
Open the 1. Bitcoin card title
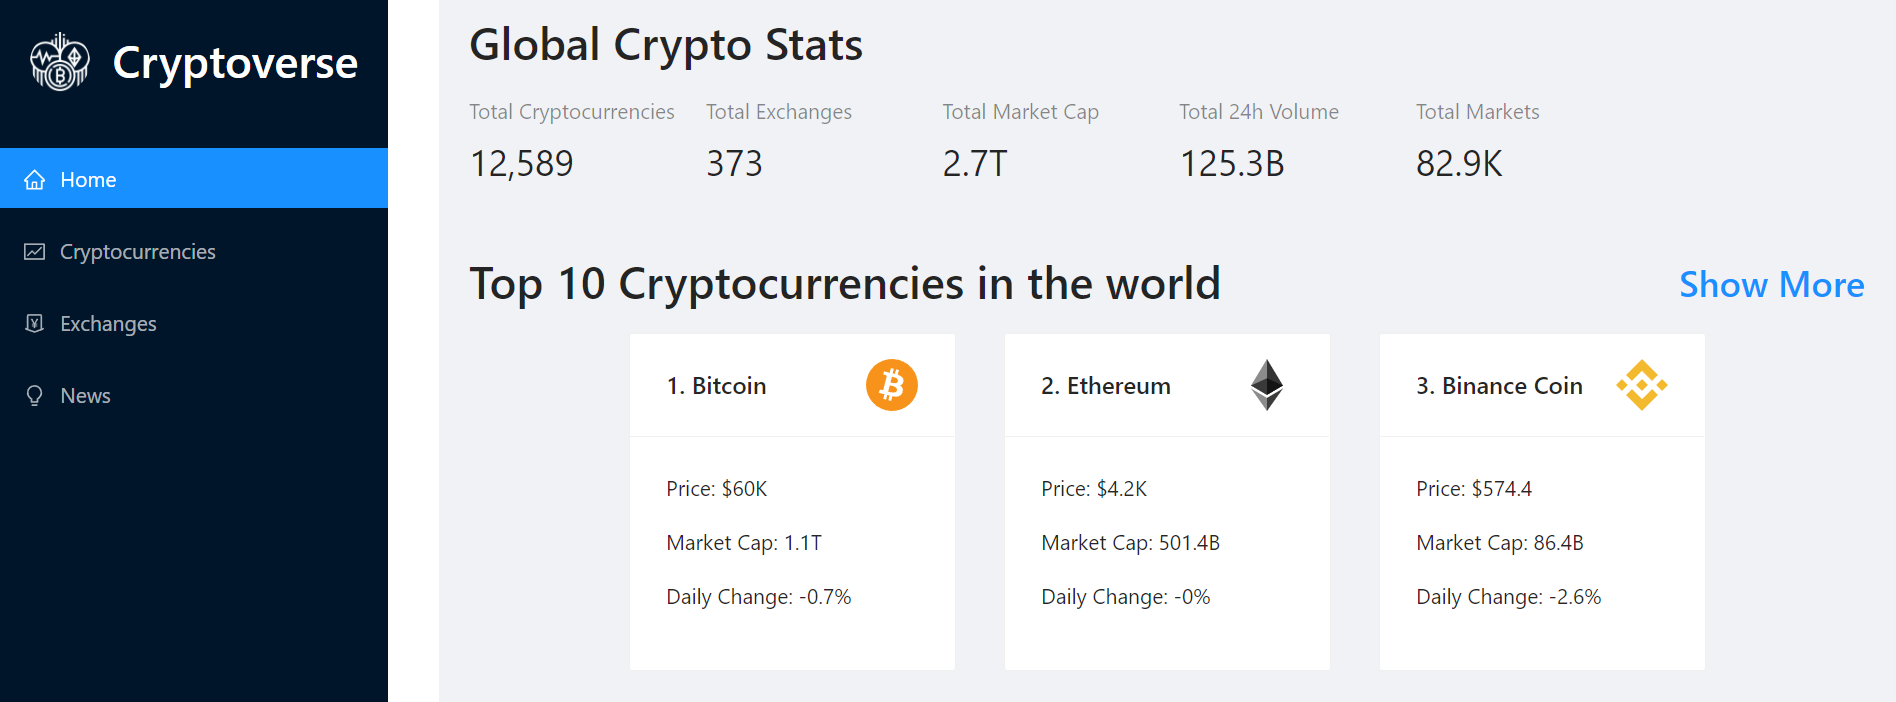click(x=717, y=386)
